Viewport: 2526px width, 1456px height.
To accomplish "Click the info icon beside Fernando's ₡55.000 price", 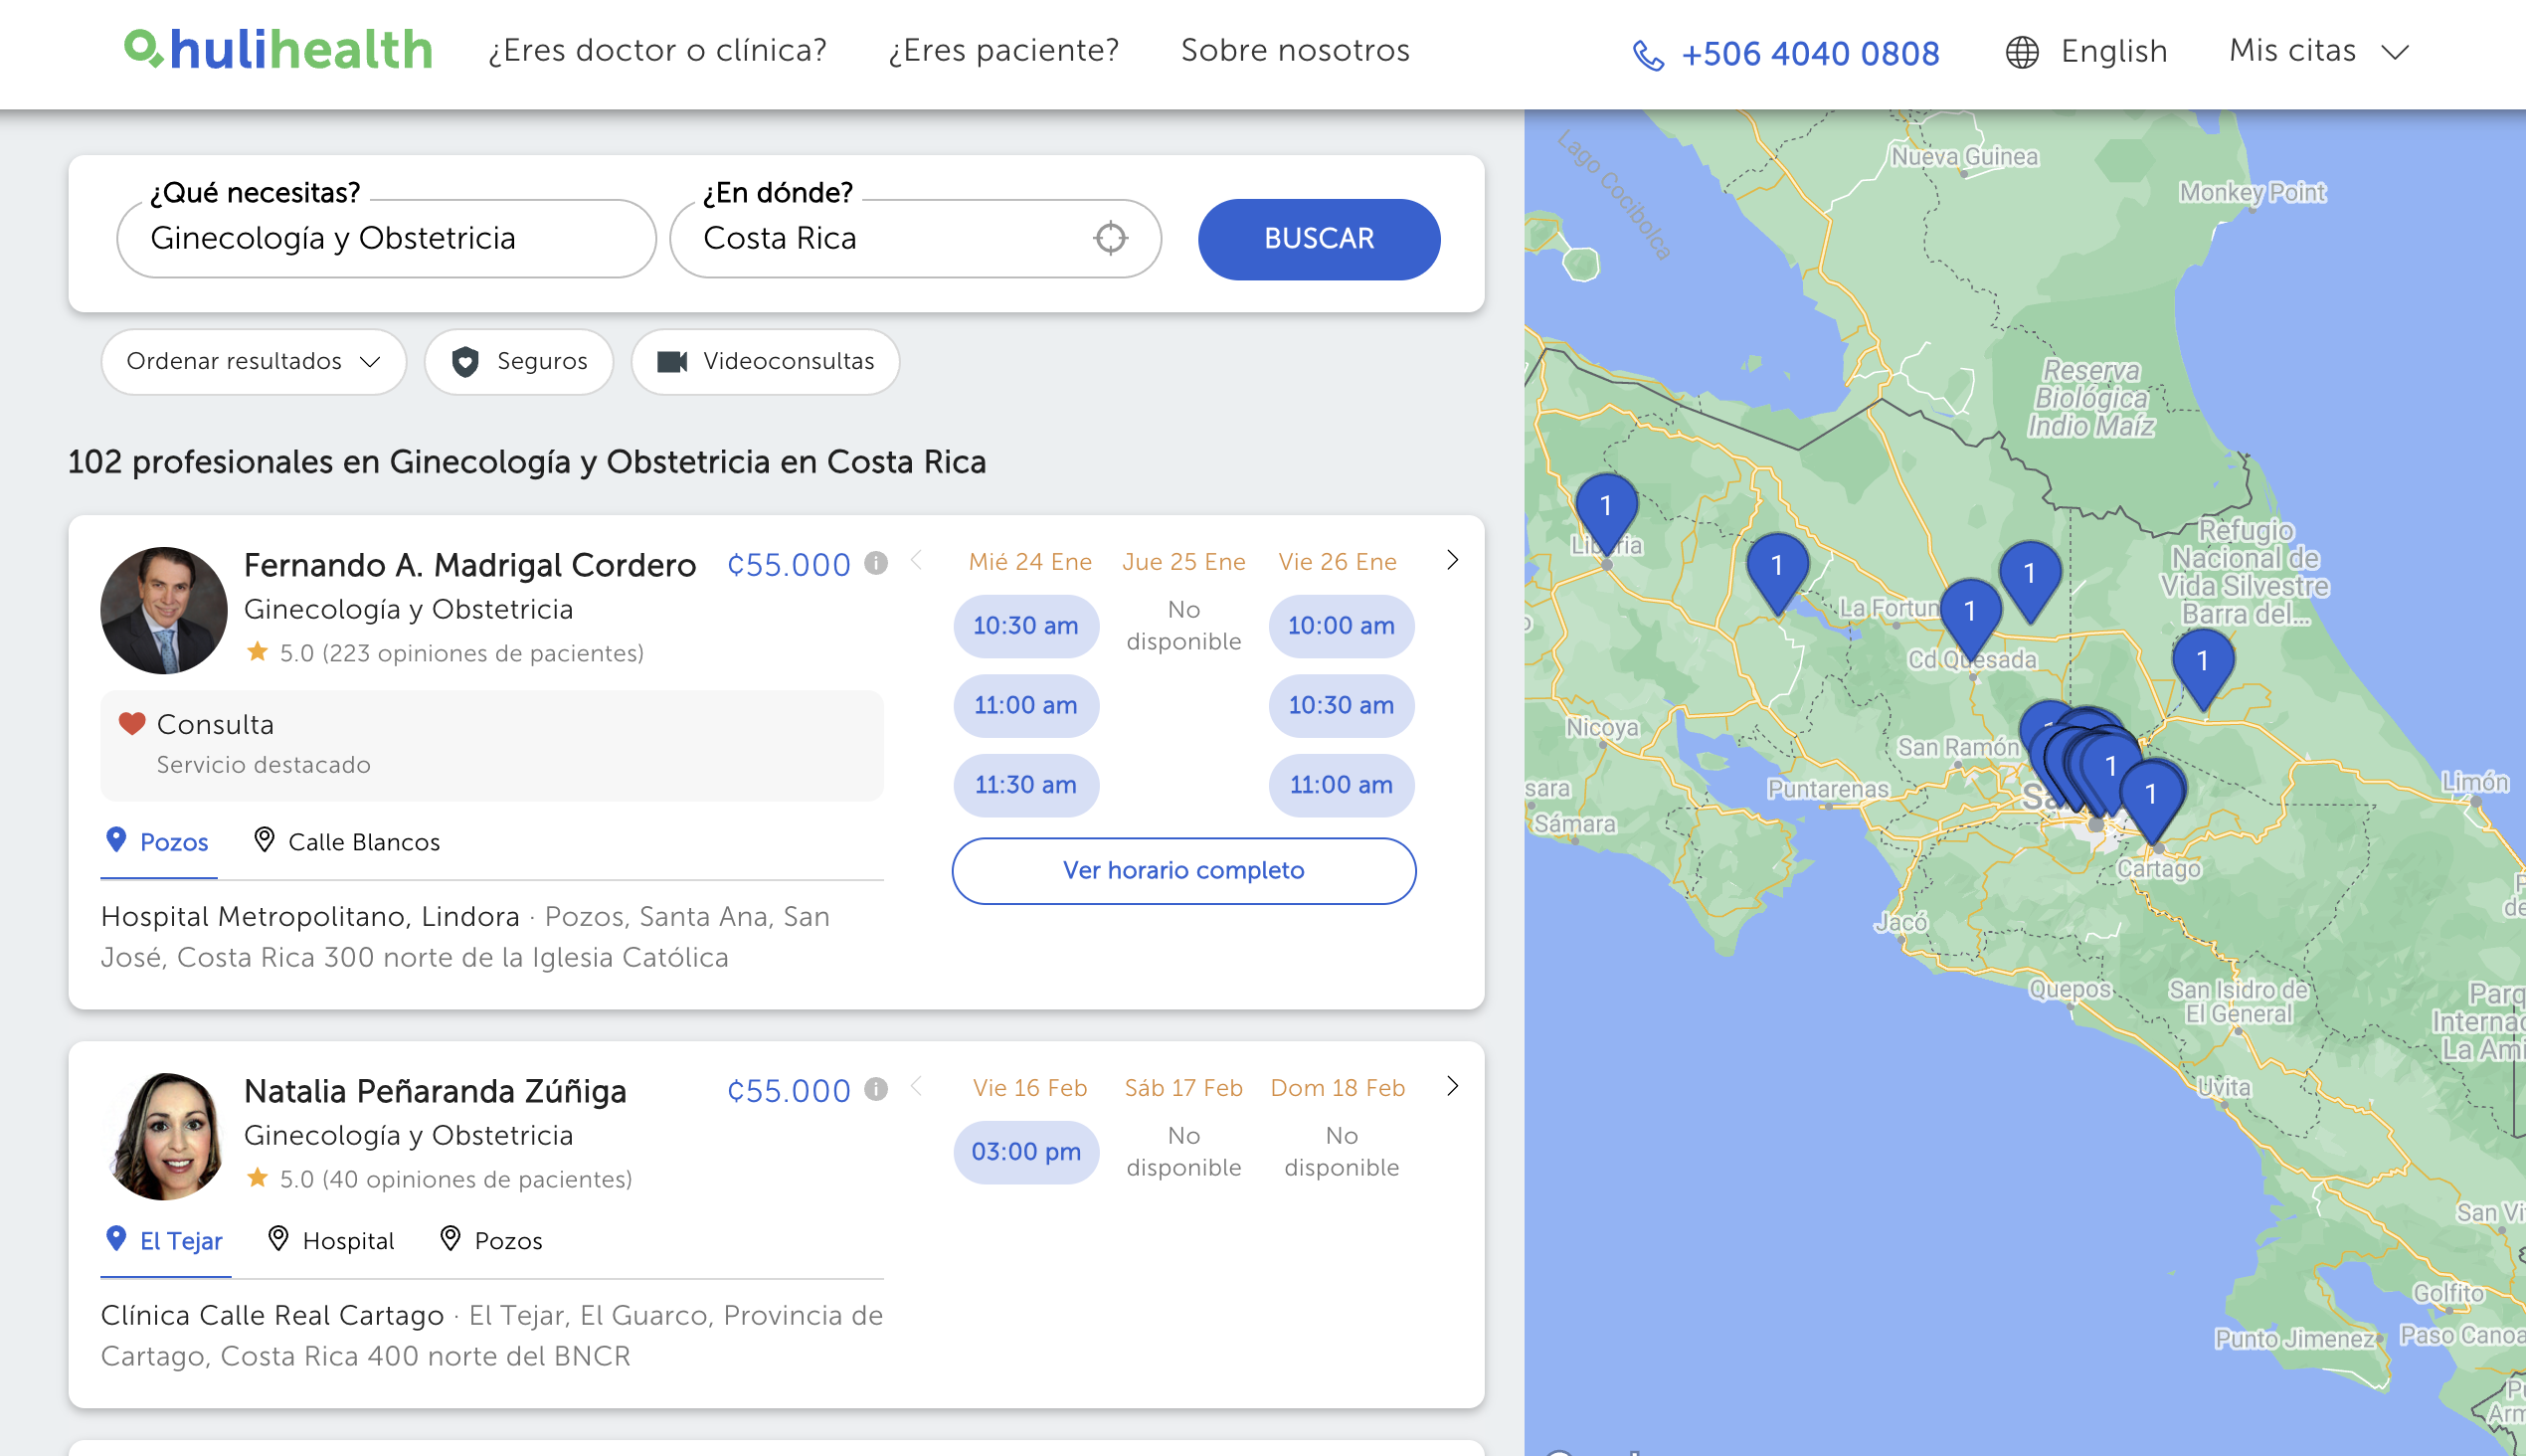I will (x=876, y=563).
